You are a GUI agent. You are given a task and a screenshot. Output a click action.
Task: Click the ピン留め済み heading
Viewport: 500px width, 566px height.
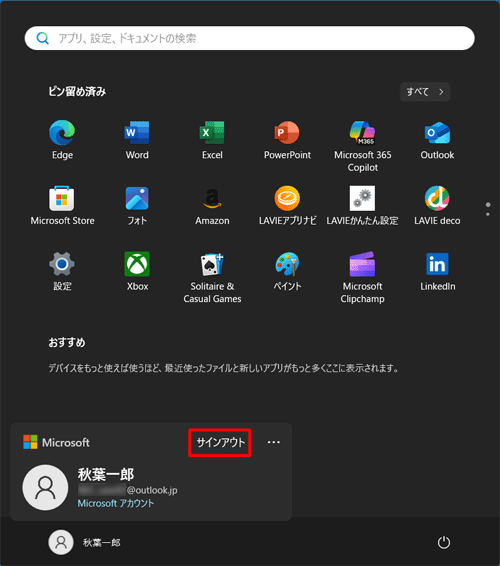(x=77, y=92)
